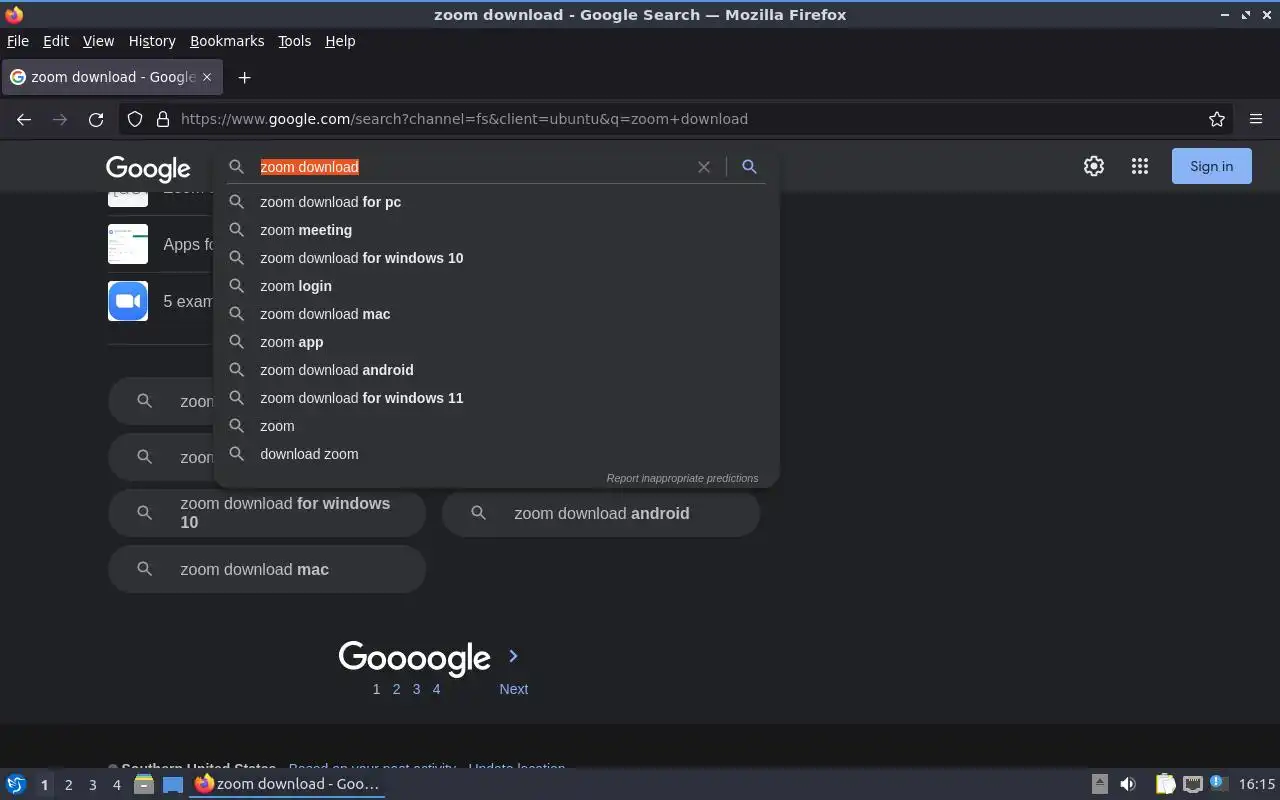Switch to workspace 2 in the taskbar

pyautogui.click(x=68, y=785)
